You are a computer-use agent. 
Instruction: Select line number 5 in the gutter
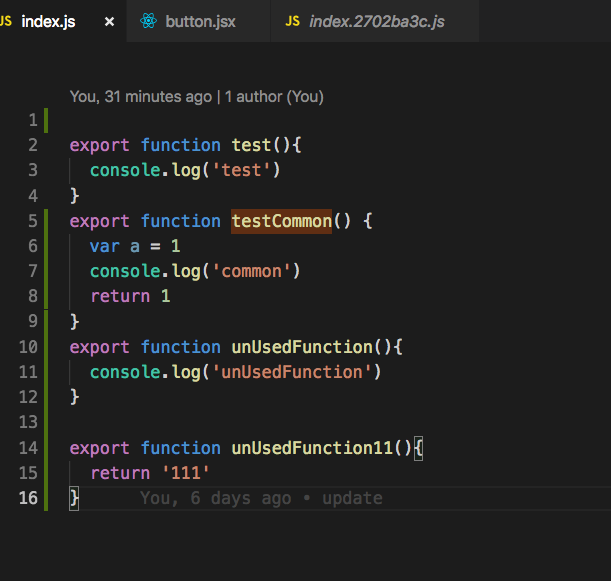[33, 221]
